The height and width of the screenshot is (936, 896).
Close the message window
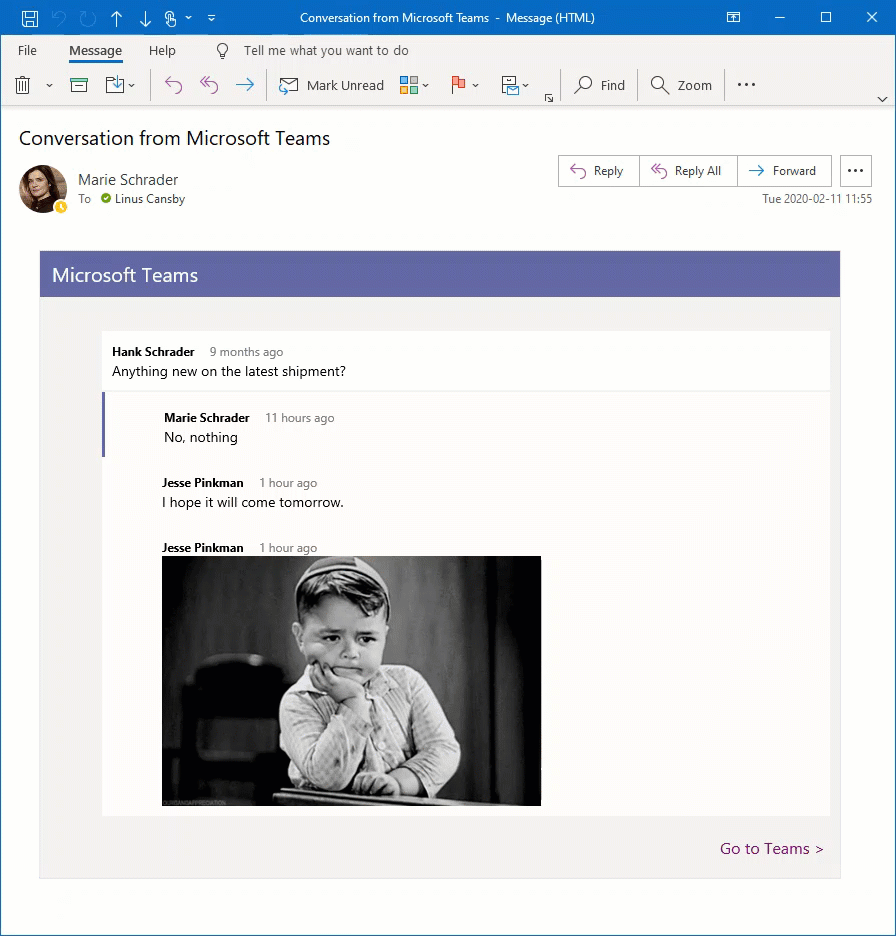(x=872, y=17)
